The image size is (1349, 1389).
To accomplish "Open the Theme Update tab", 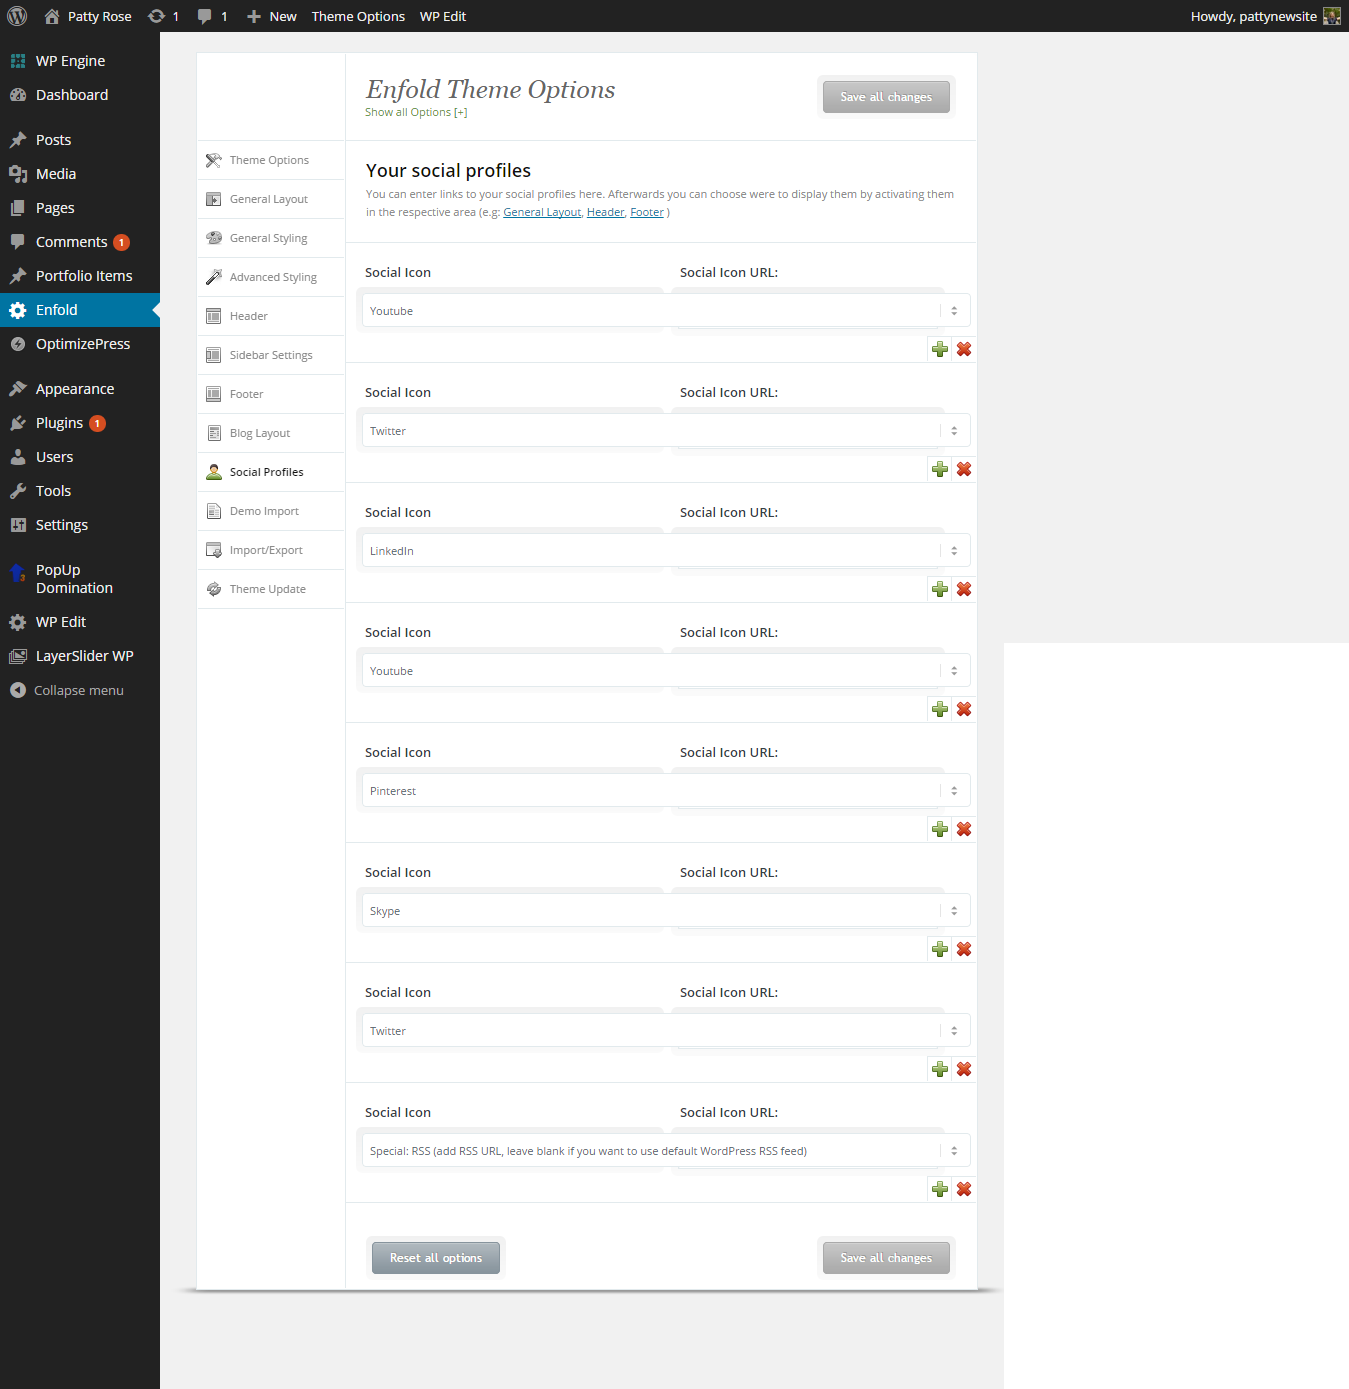I will (271, 589).
